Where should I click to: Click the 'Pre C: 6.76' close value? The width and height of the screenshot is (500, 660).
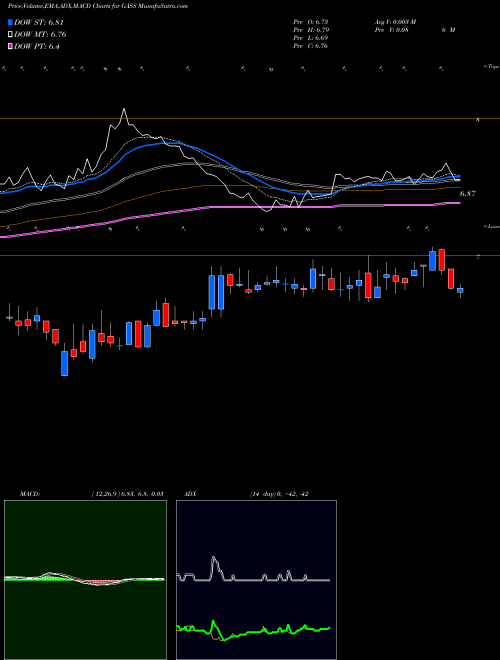[x=311, y=46]
